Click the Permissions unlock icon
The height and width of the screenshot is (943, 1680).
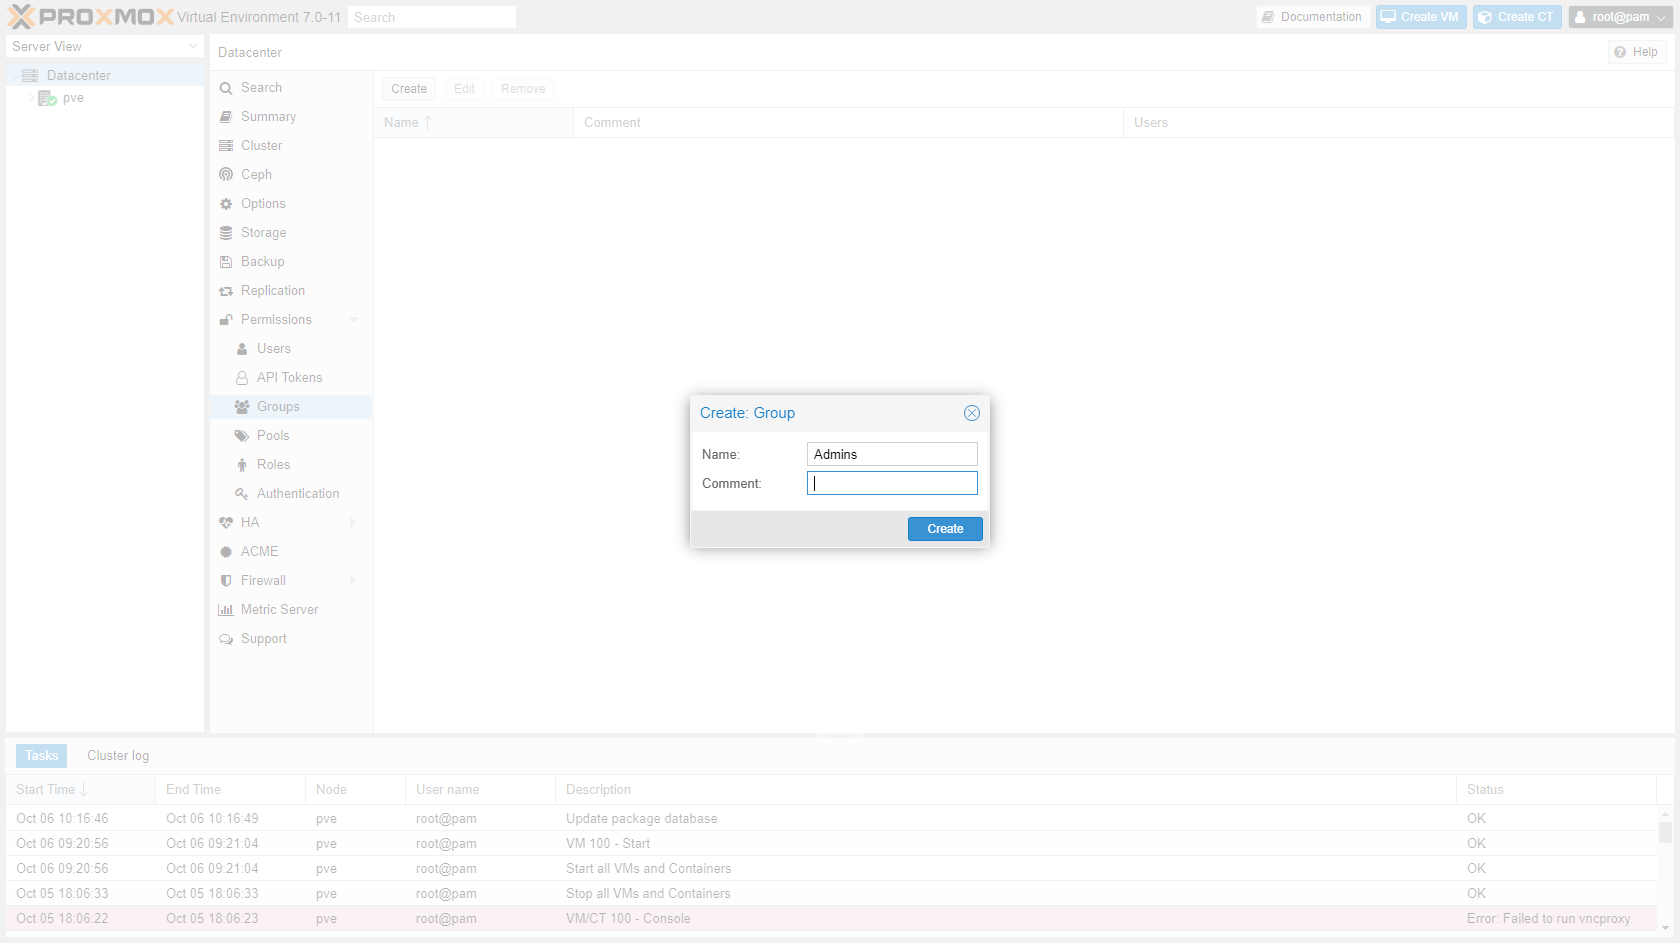[x=226, y=320]
